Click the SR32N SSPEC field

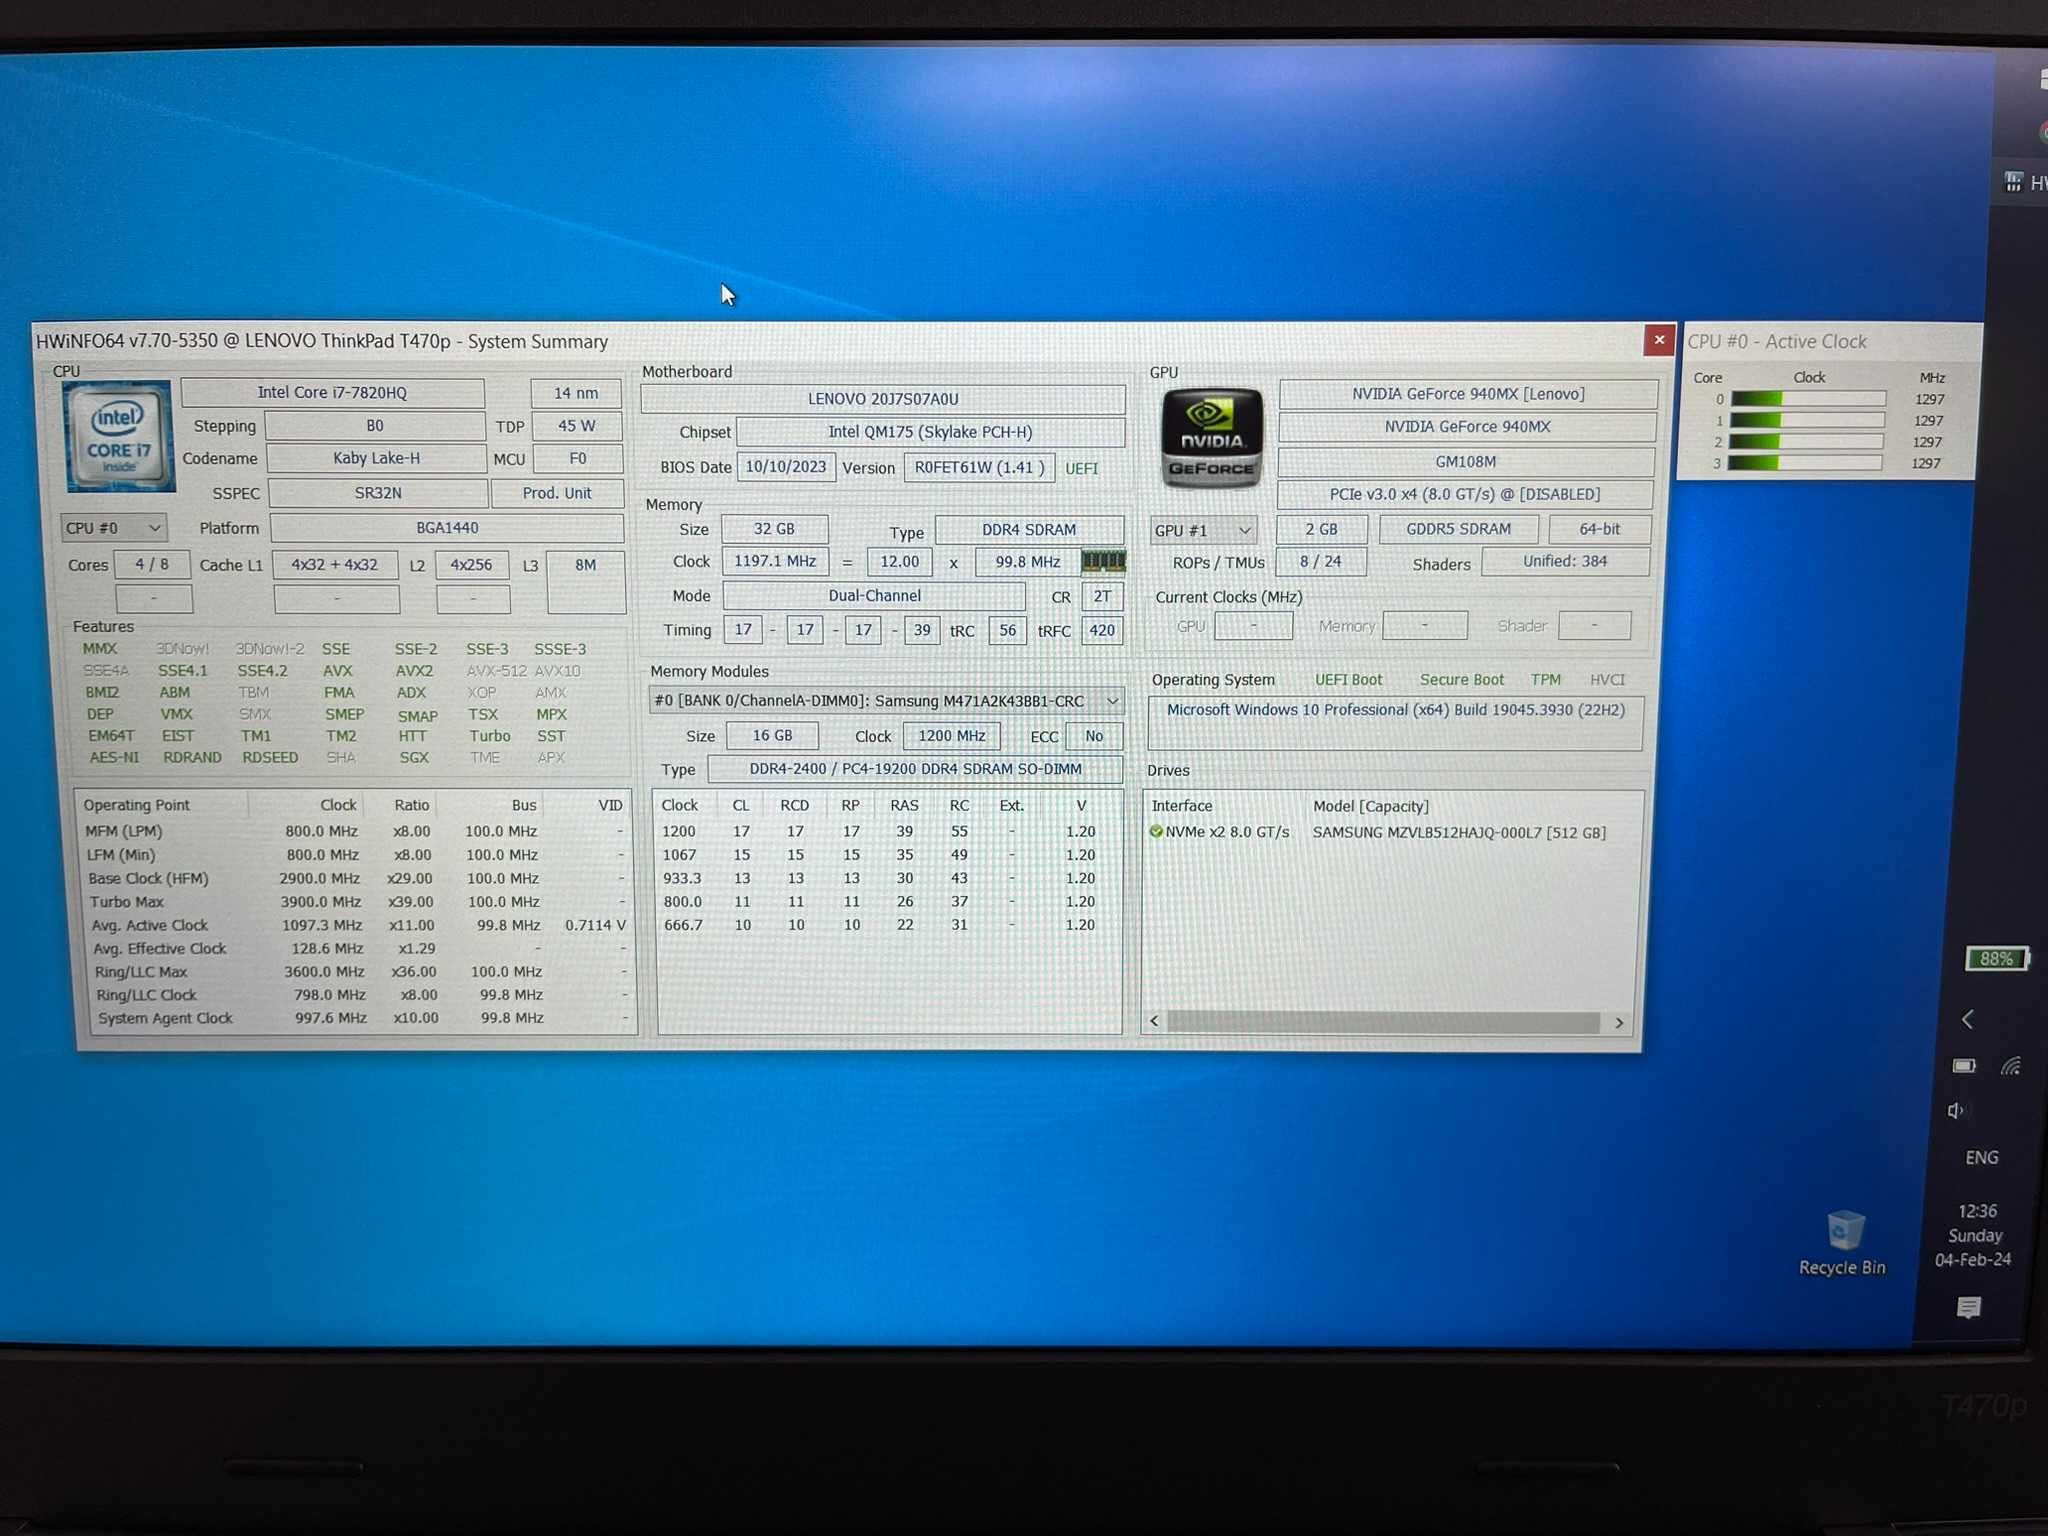(x=378, y=494)
